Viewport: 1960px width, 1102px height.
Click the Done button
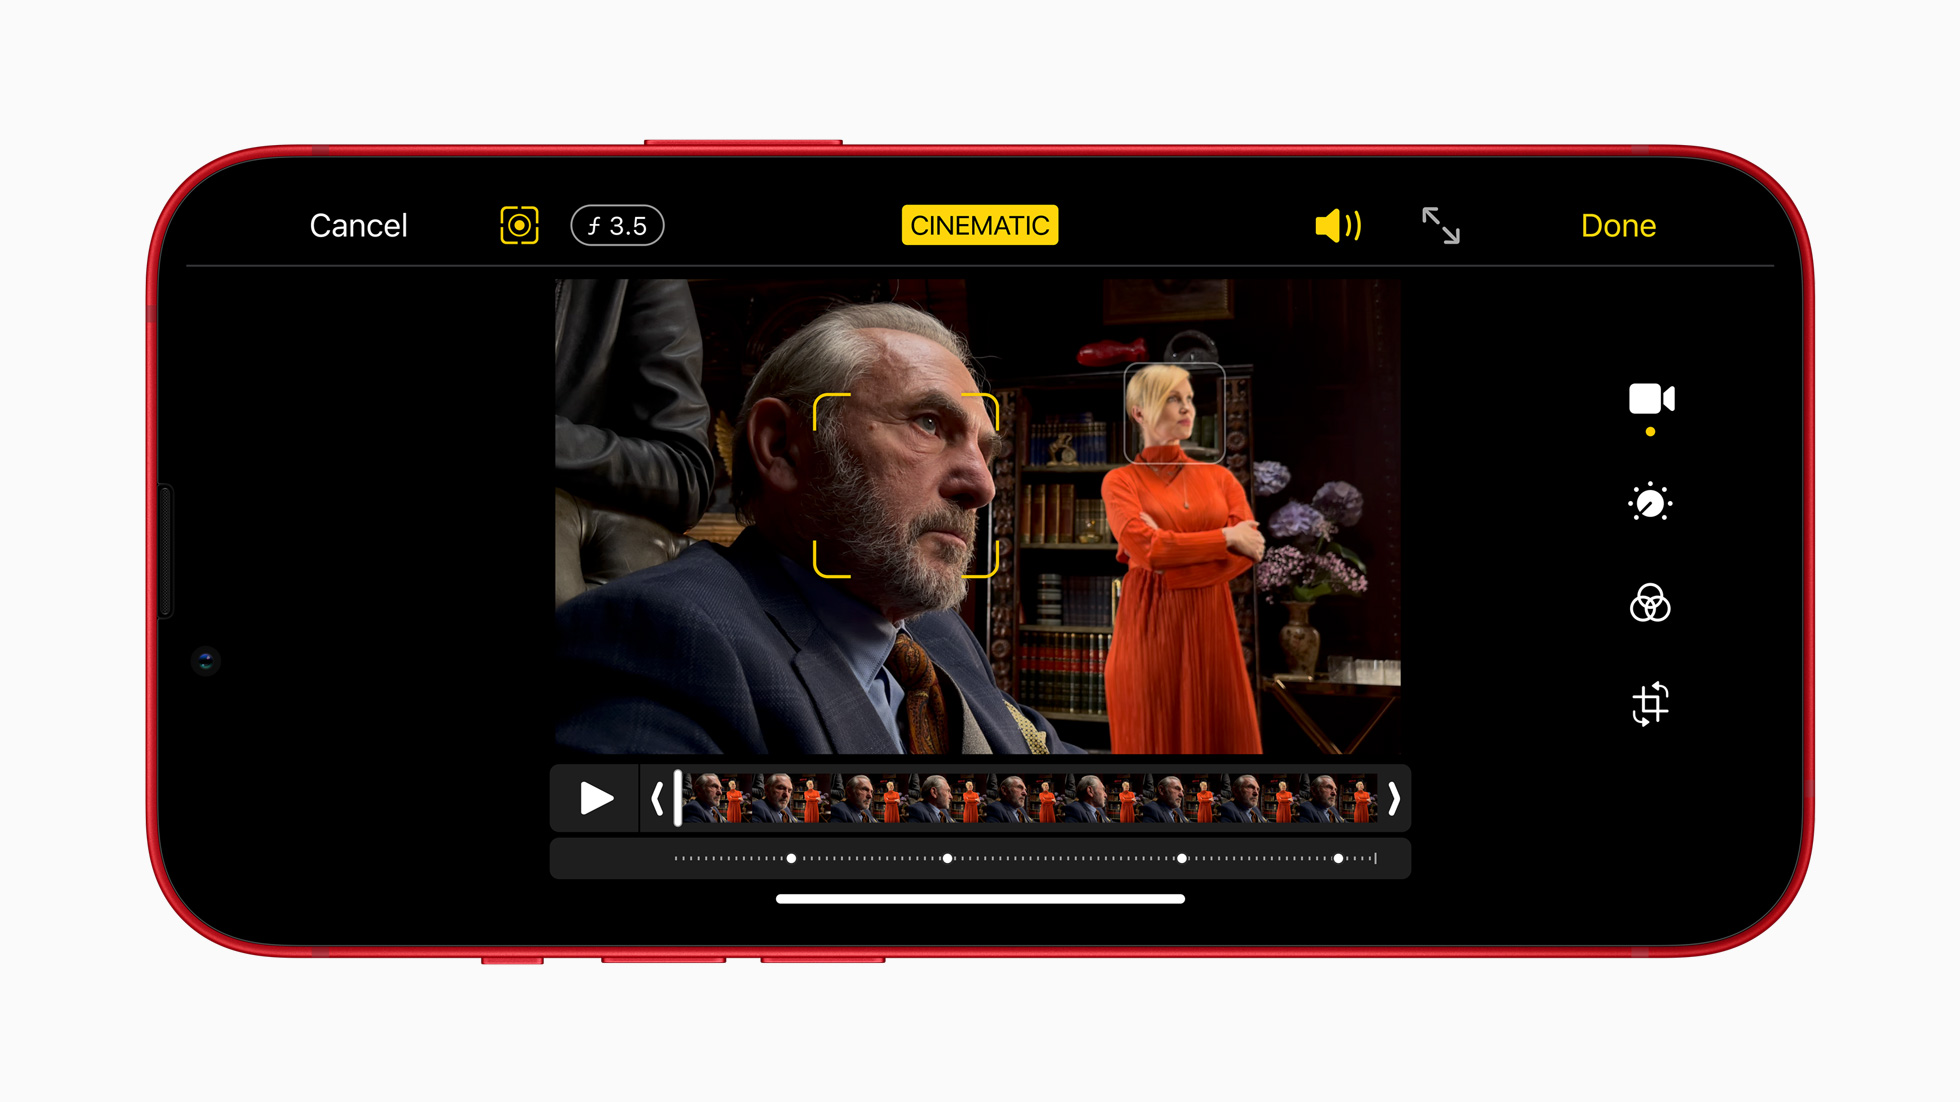point(1617,225)
